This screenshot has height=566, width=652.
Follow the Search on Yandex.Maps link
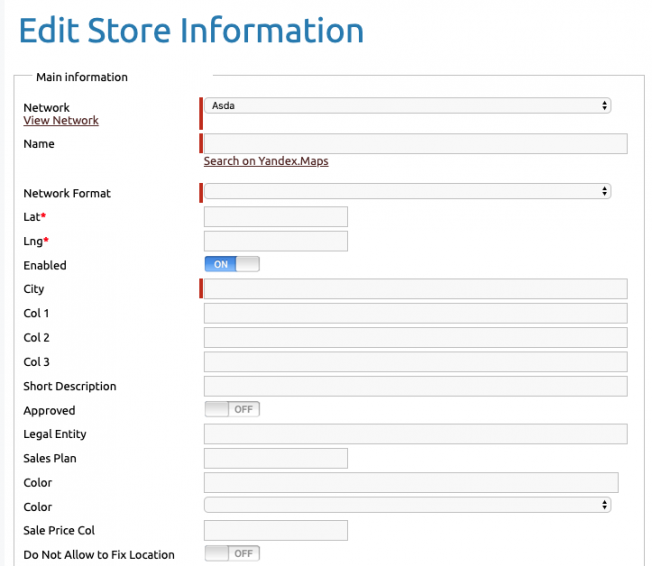coord(266,161)
